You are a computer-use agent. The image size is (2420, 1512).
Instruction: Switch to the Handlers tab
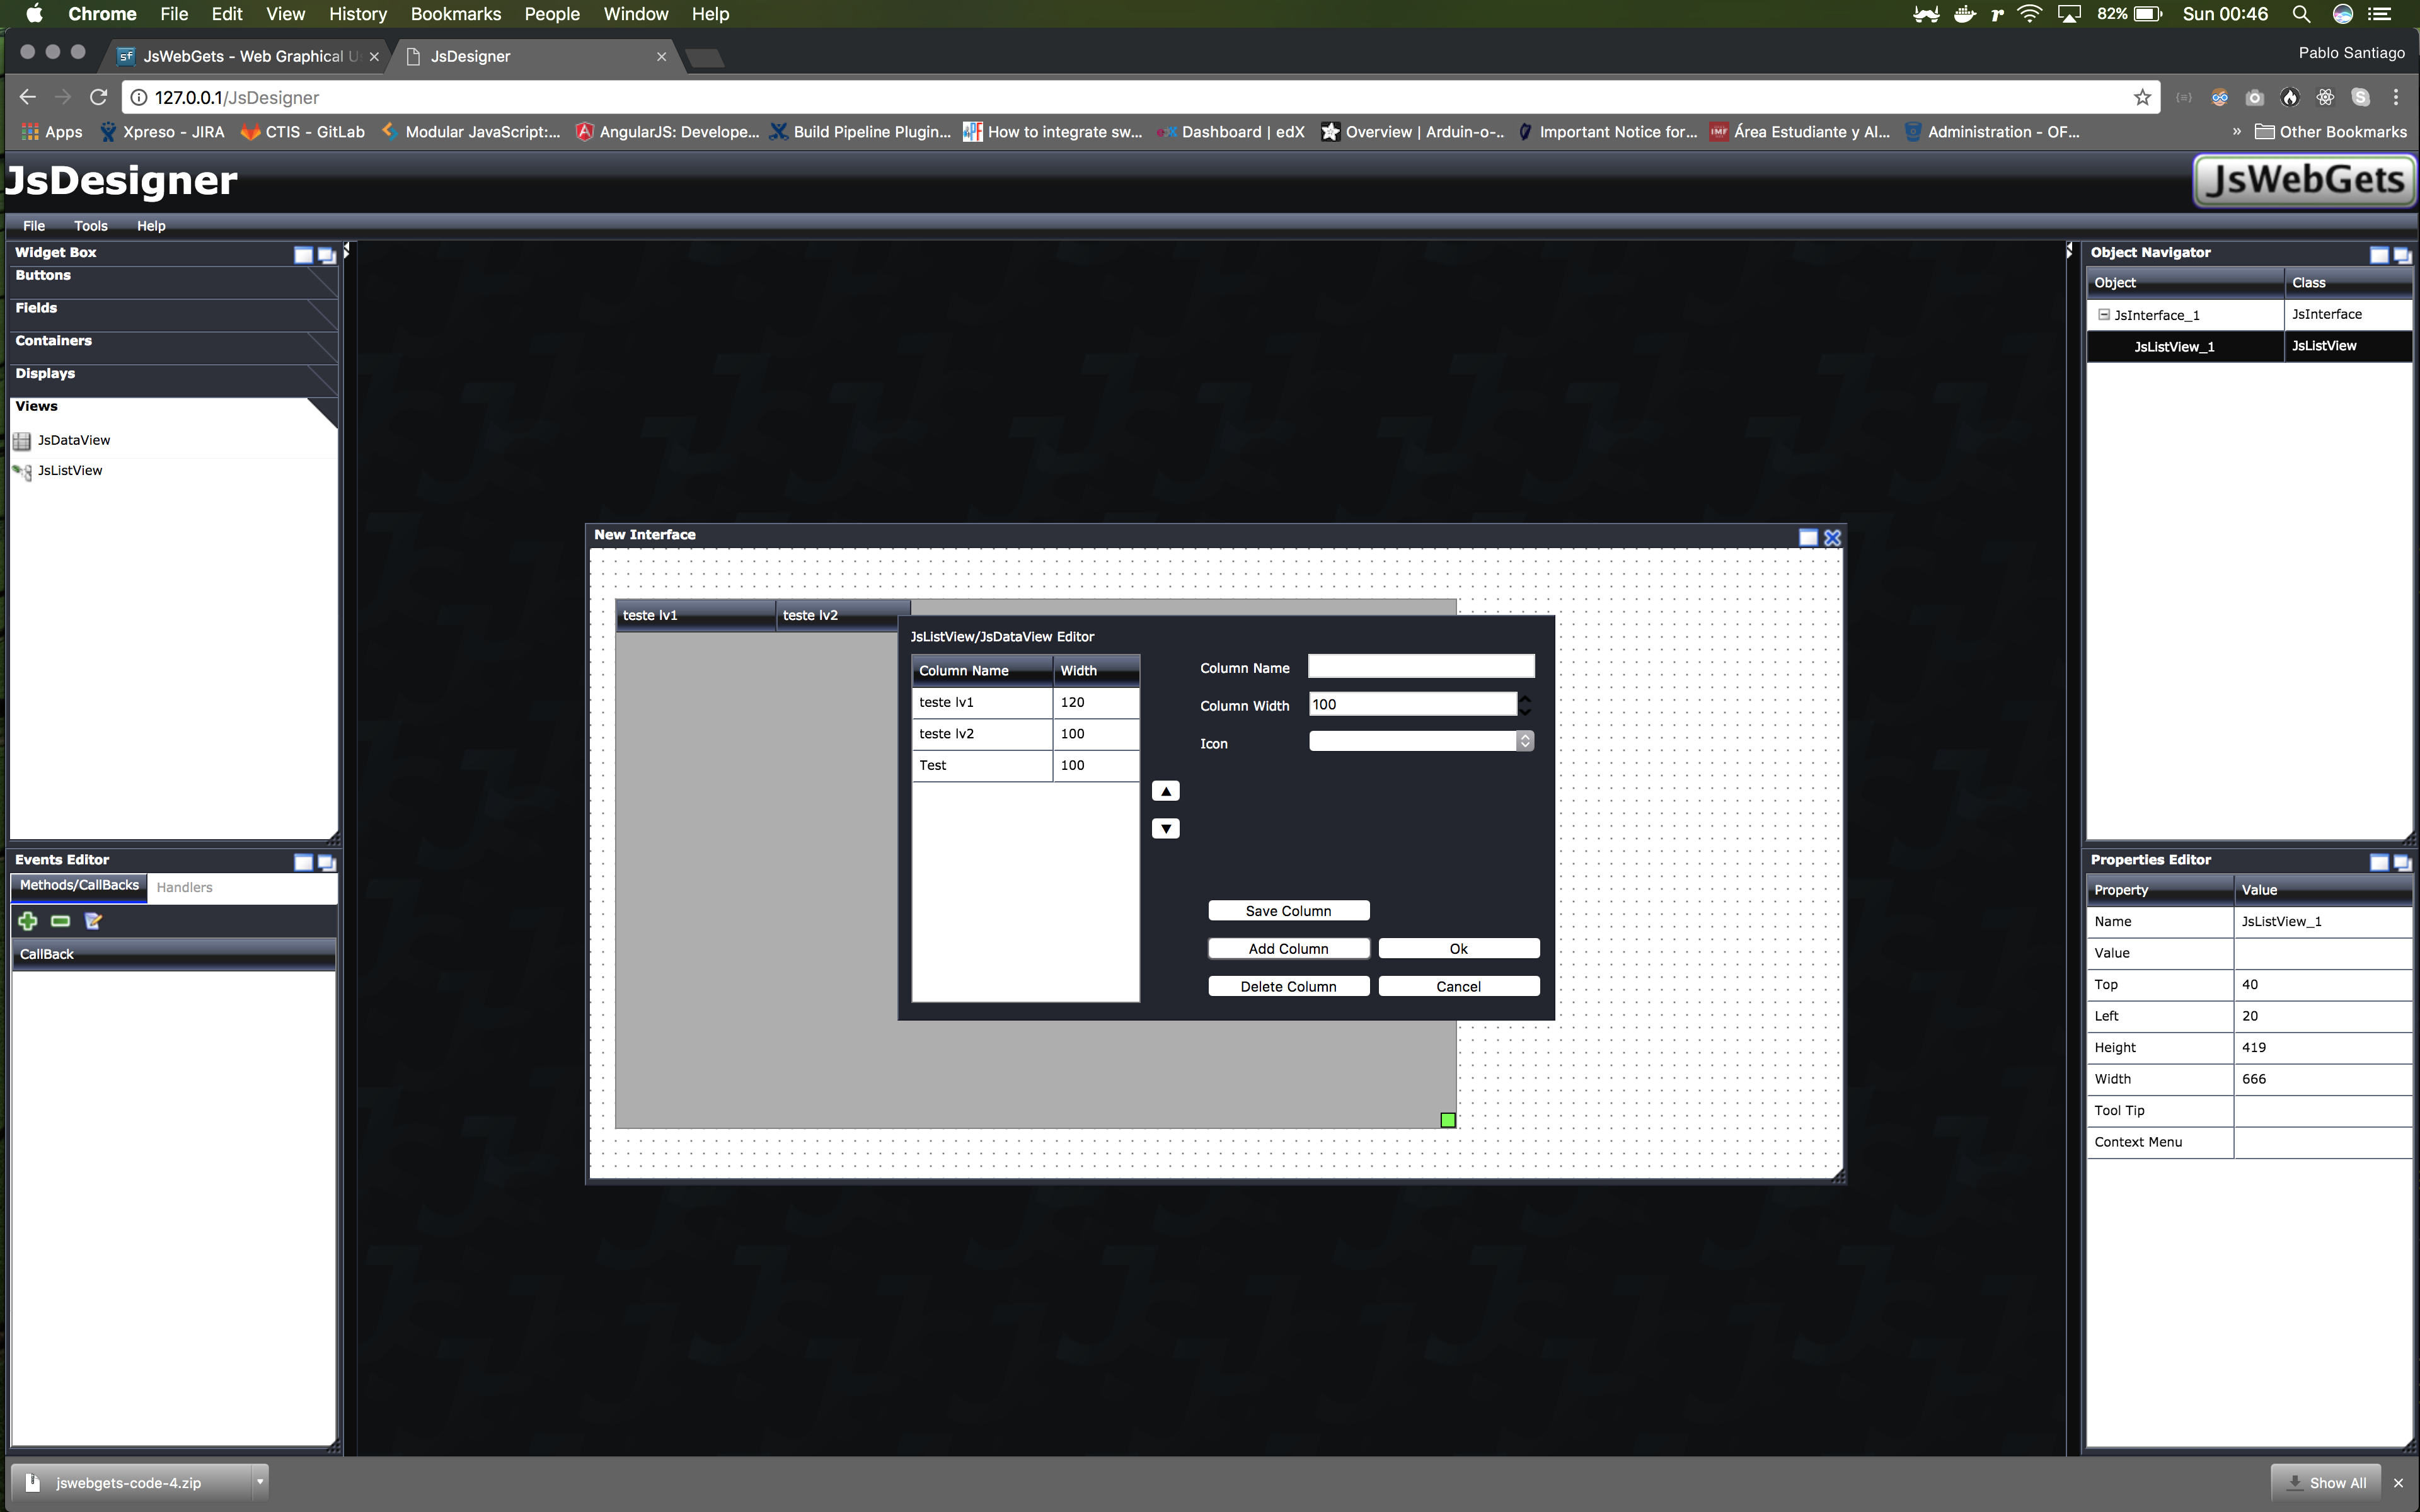(184, 887)
